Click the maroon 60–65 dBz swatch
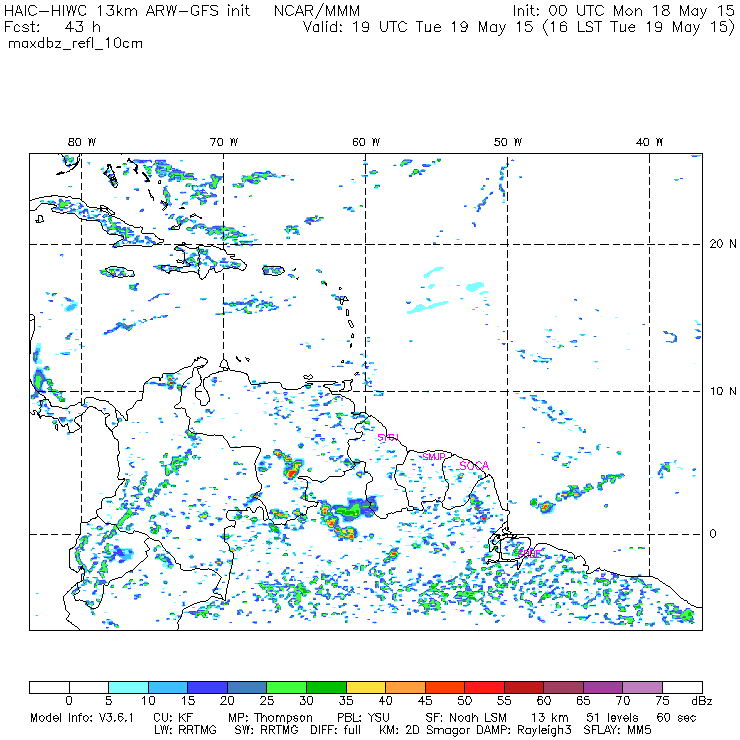This screenshot has width=740, height=740. 563,687
